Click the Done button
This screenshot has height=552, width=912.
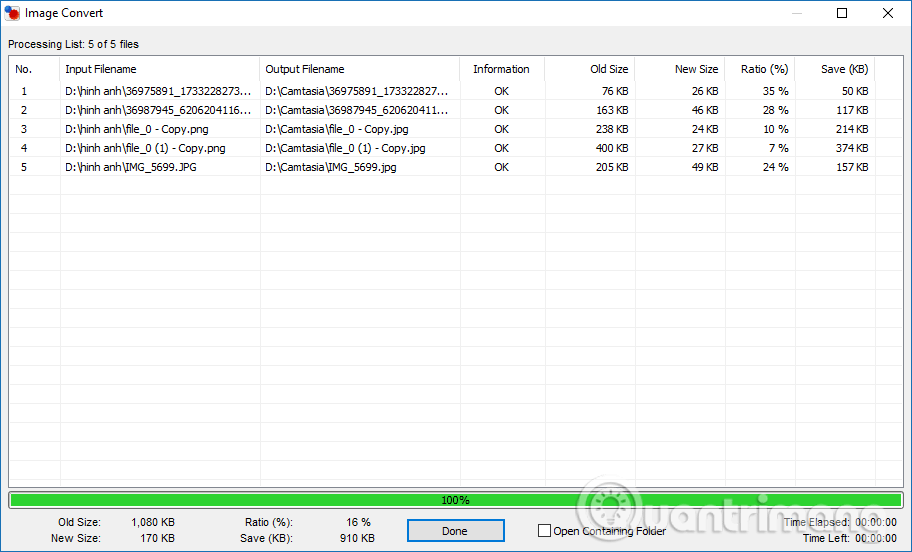click(455, 531)
